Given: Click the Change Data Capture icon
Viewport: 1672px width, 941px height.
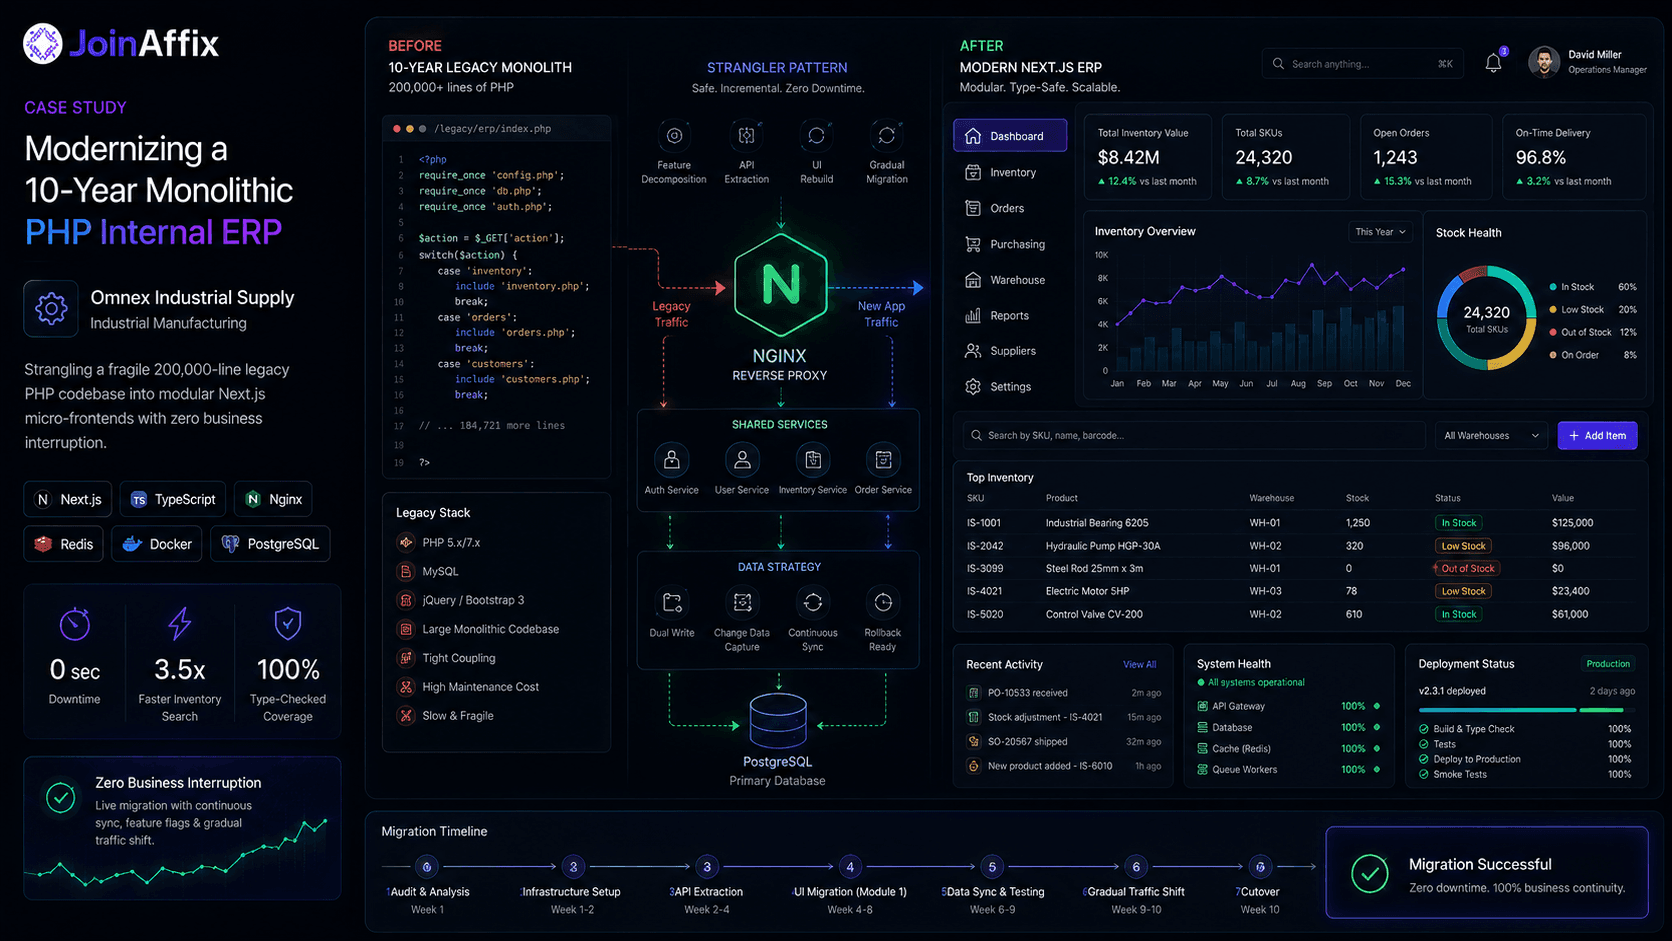Looking at the screenshot, I should (x=742, y=603).
